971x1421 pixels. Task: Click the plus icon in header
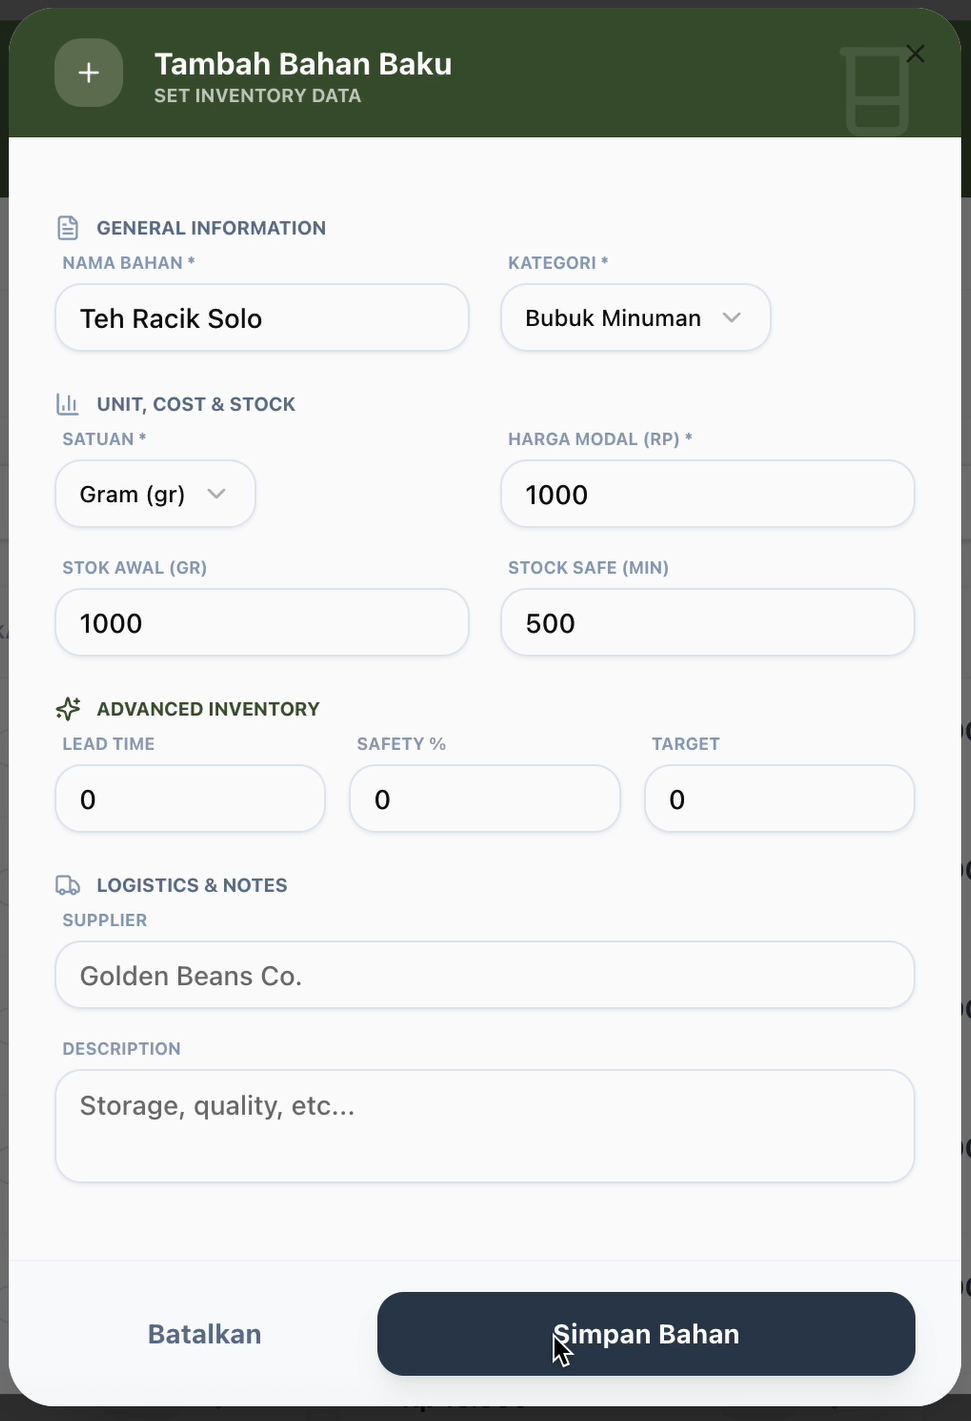coord(89,73)
